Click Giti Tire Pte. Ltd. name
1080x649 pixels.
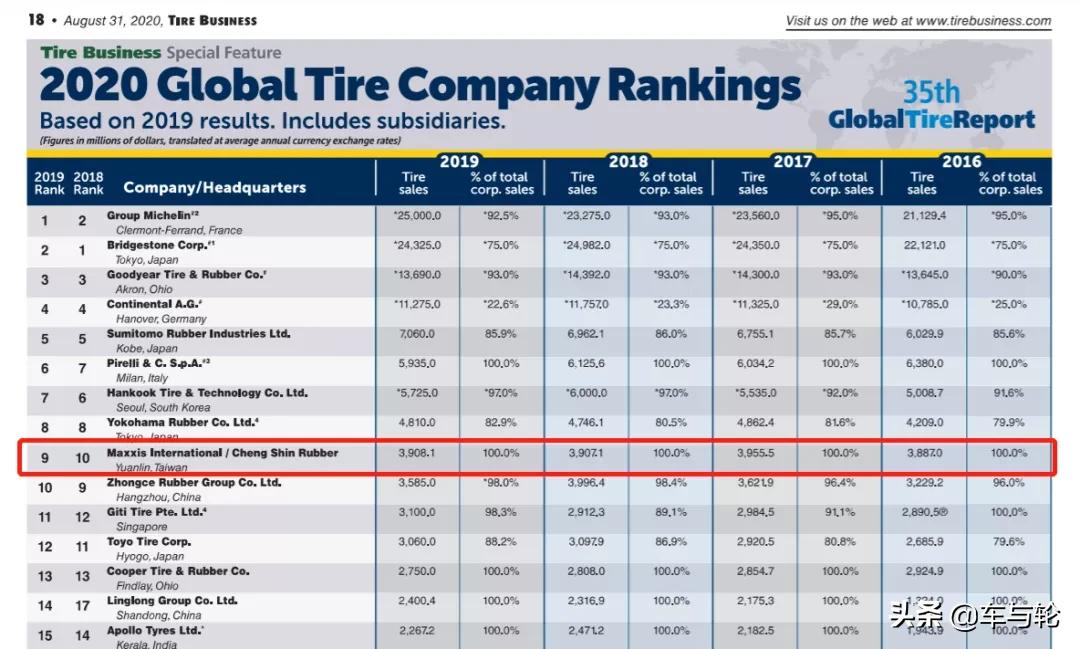(156, 513)
